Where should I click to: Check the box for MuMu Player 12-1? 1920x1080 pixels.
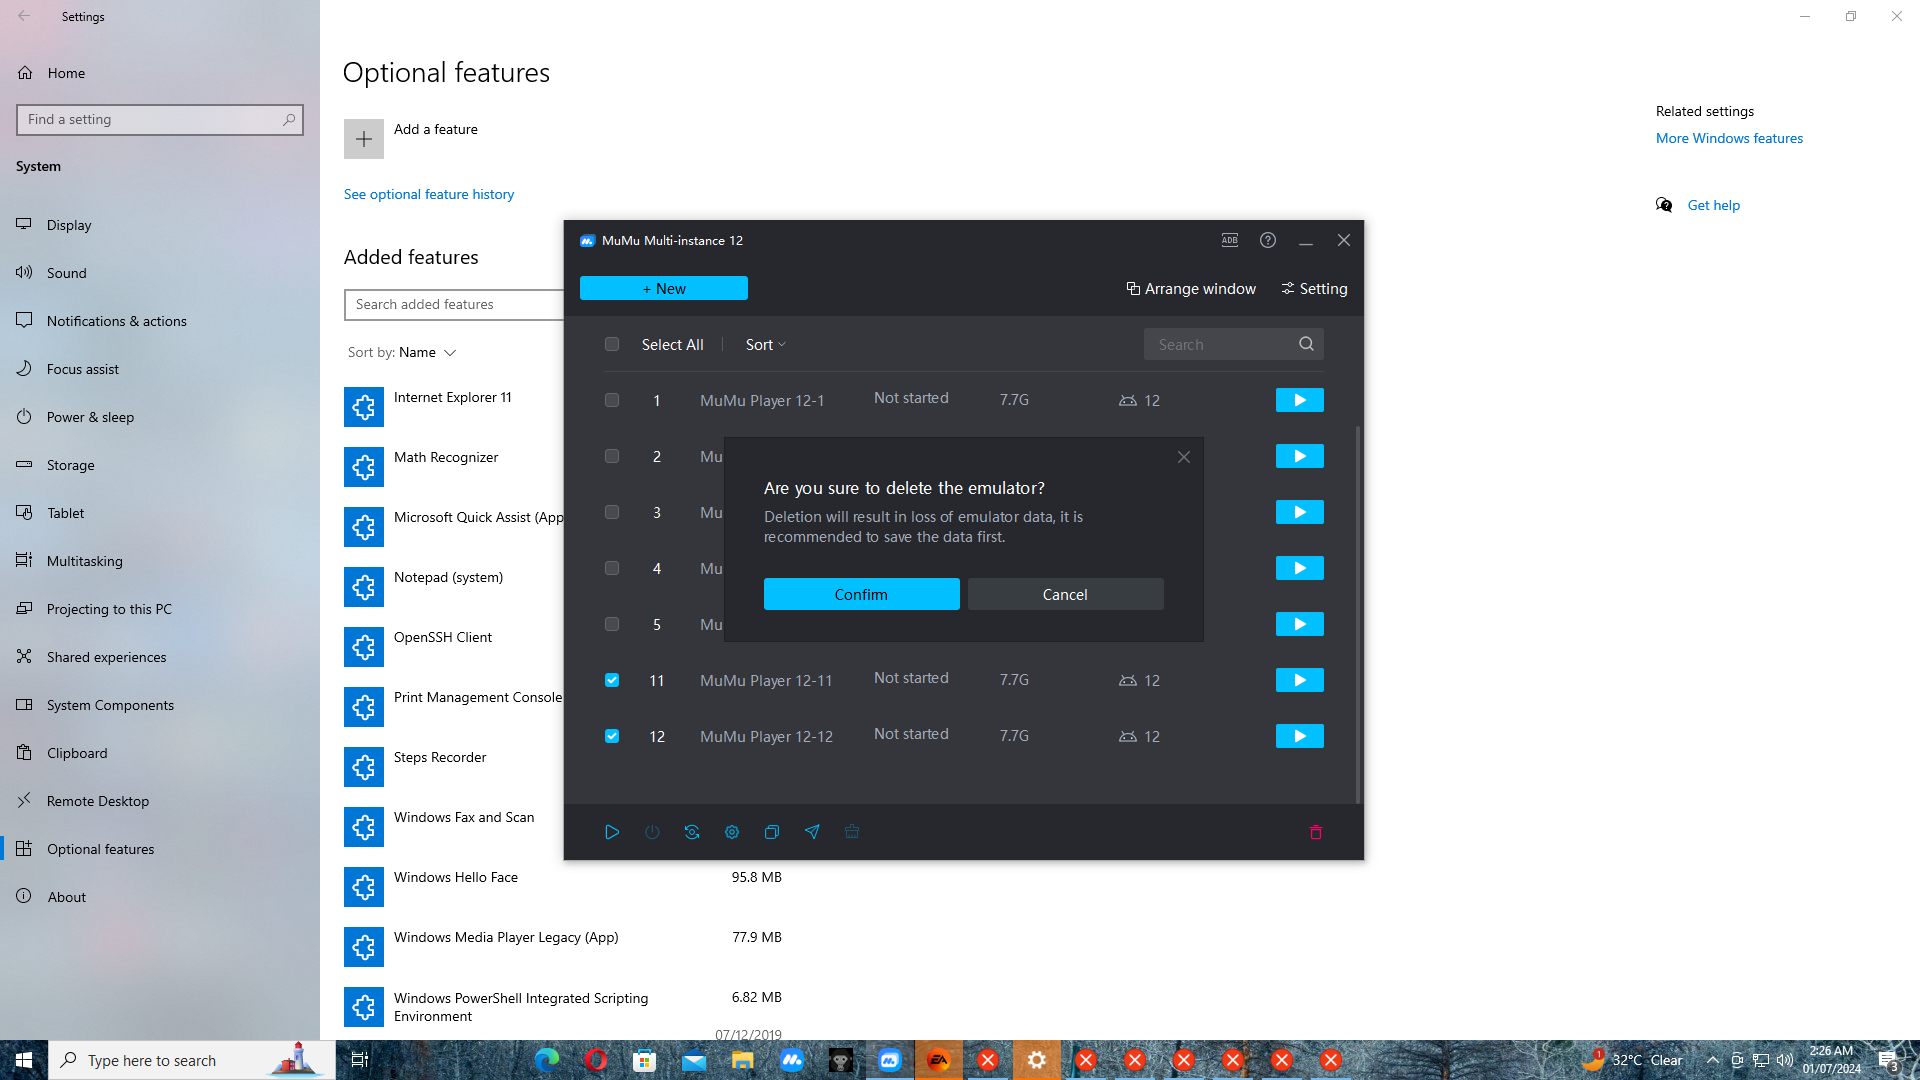coord(612,400)
